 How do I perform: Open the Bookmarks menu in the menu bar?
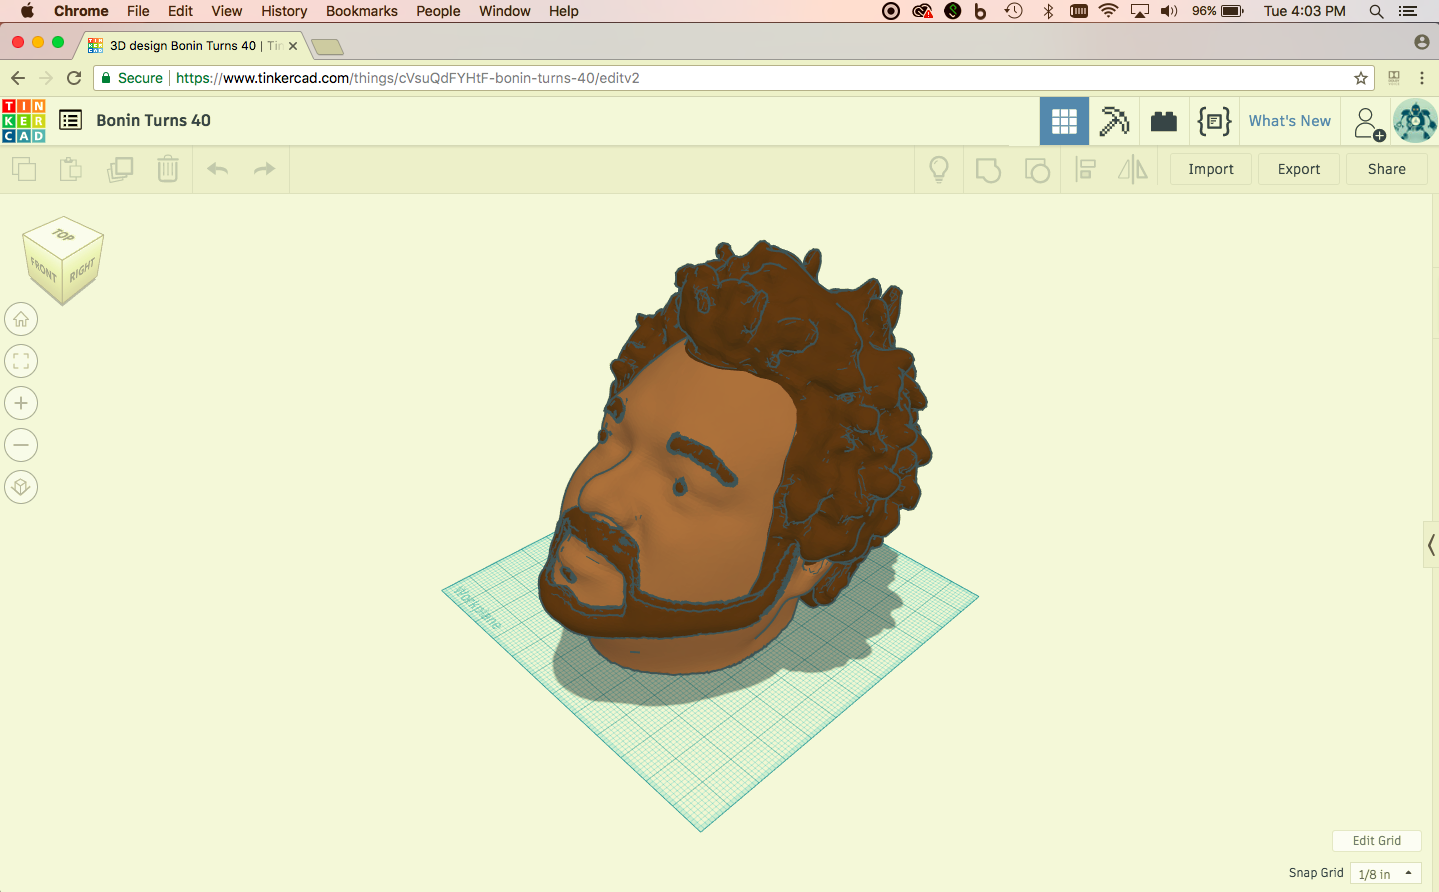(x=361, y=11)
